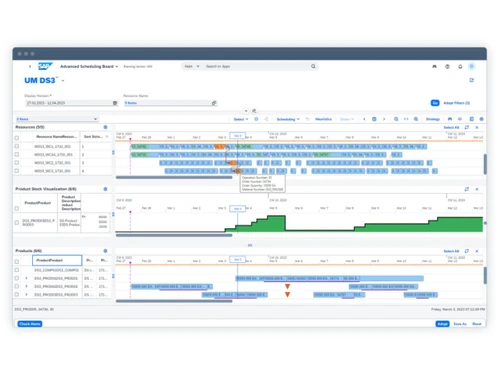This screenshot has width=500, height=375.
Task: Click the megaphone icon in the header
Action: click(x=434, y=66)
